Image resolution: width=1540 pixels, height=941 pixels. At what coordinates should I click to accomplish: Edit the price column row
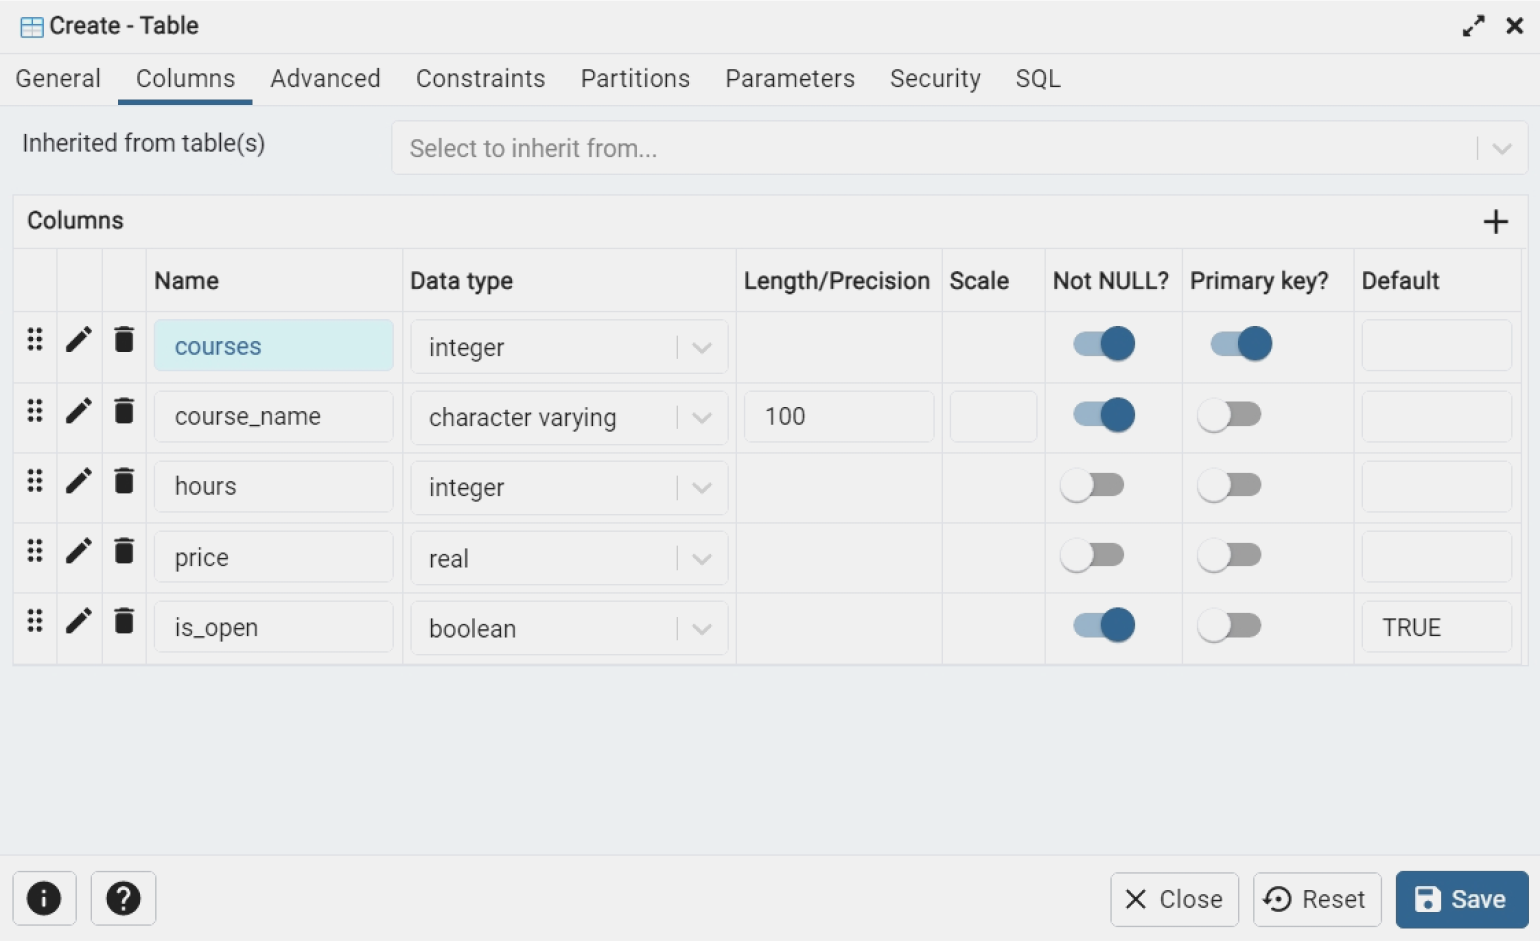coord(79,551)
